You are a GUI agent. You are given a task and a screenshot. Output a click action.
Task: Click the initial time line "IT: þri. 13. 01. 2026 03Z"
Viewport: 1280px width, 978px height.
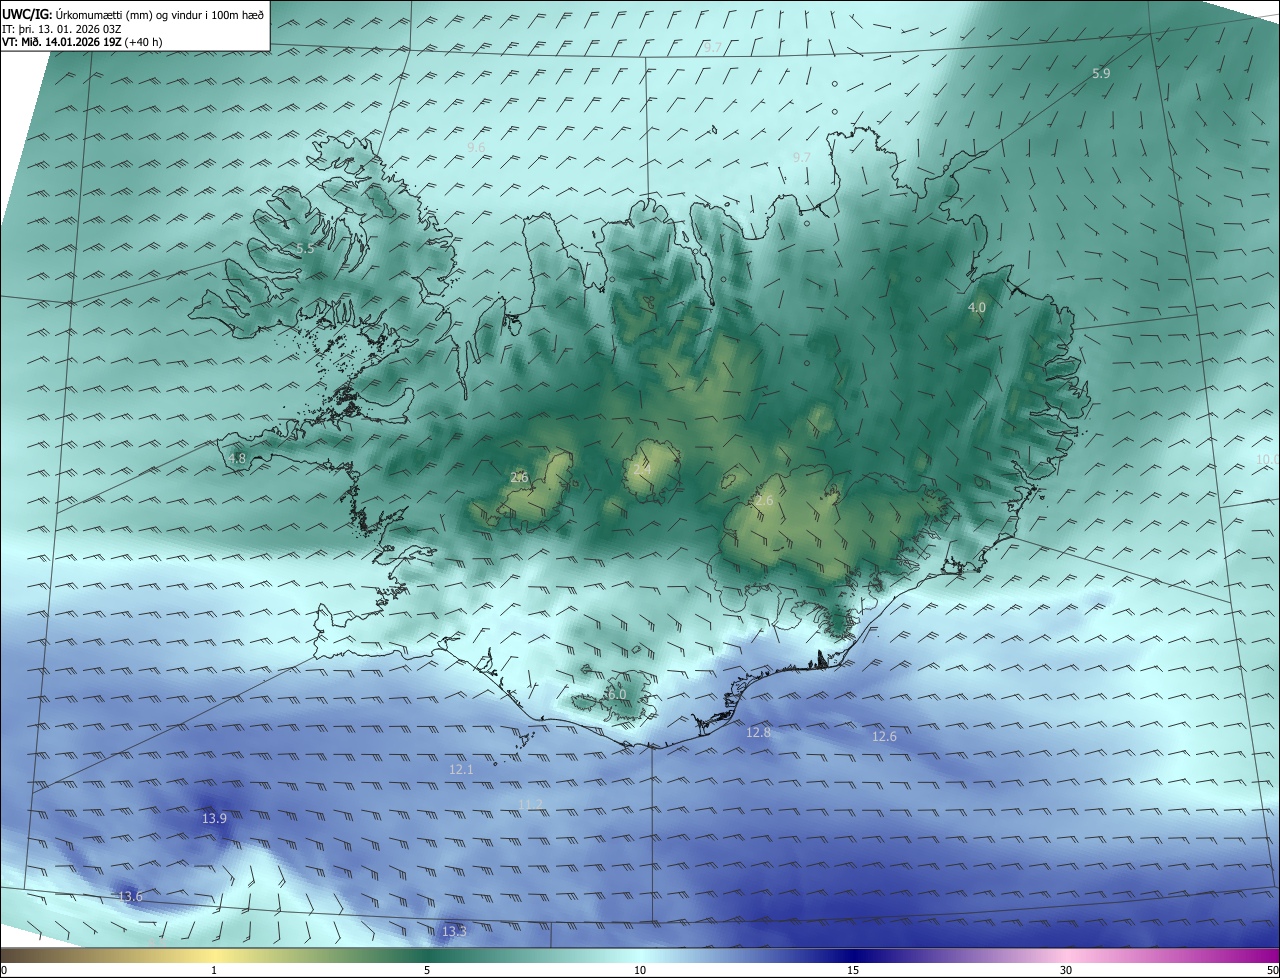click(x=62, y=28)
